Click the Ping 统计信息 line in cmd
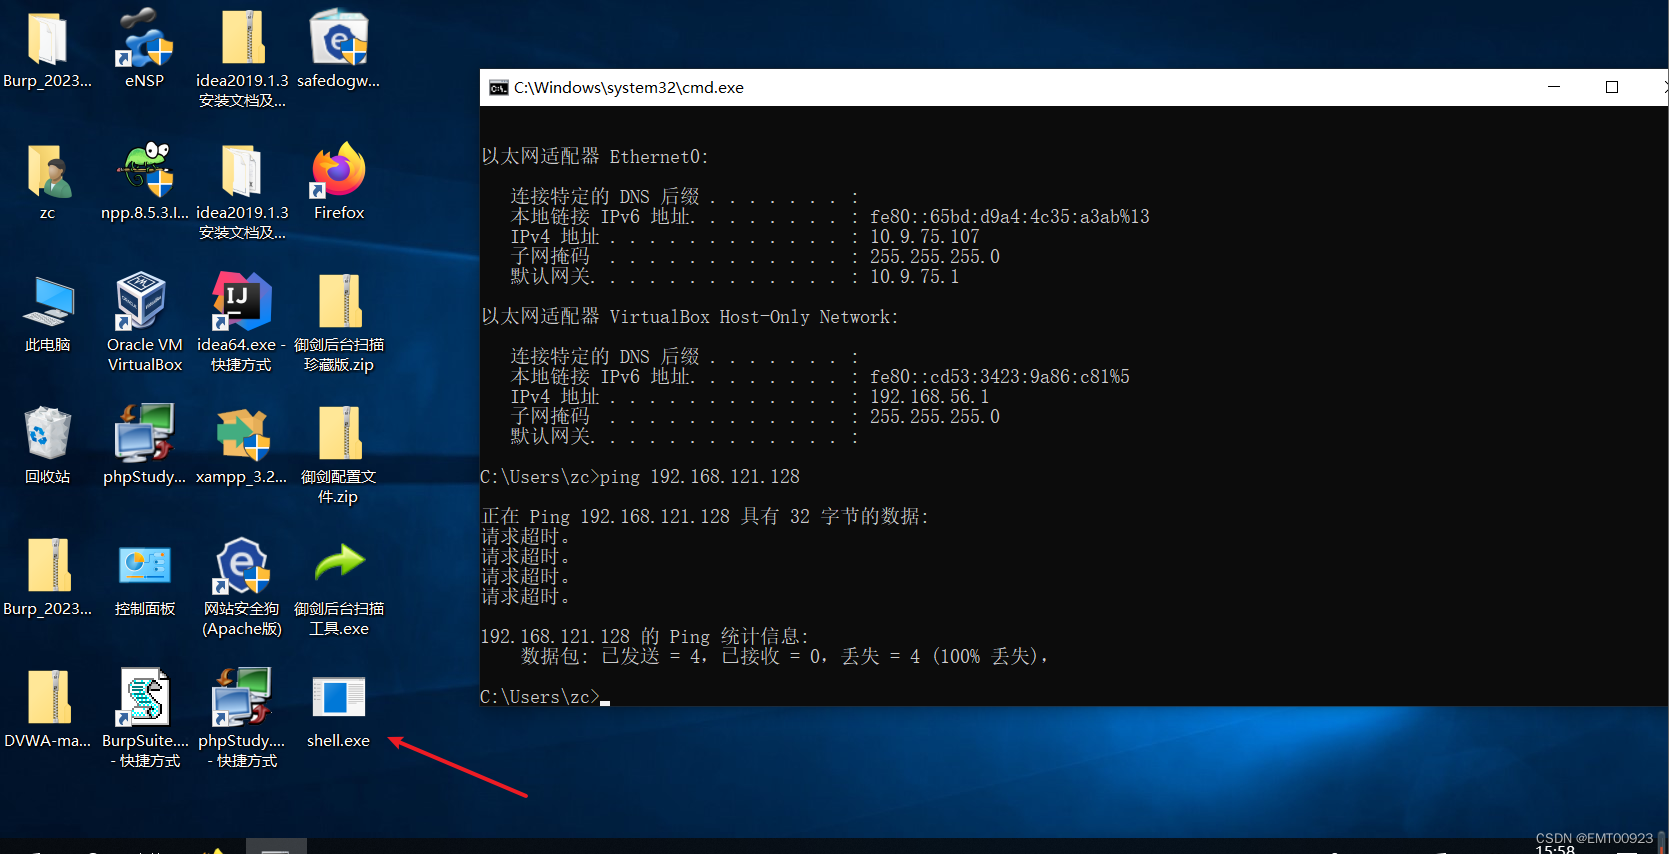The height and width of the screenshot is (854, 1669). (645, 637)
